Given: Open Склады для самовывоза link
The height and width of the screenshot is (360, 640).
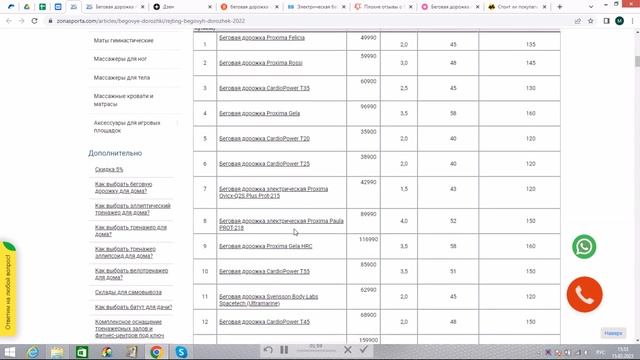Looking at the screenshot, I should pos(128,292).
